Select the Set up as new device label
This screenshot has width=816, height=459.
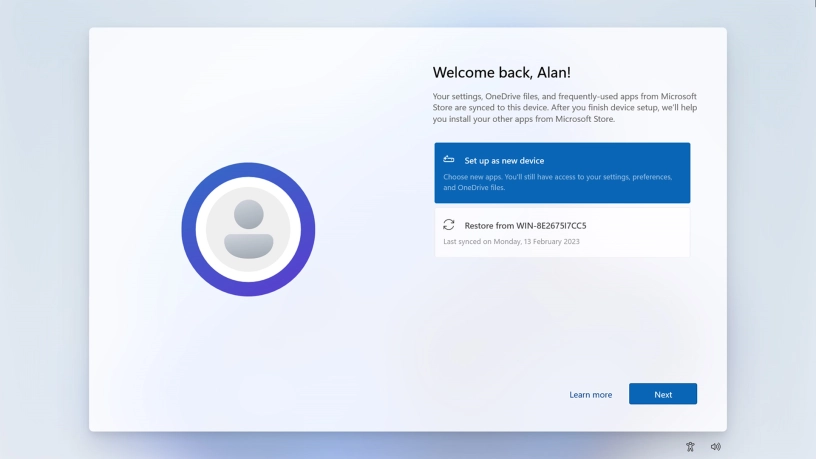(504, 161)
